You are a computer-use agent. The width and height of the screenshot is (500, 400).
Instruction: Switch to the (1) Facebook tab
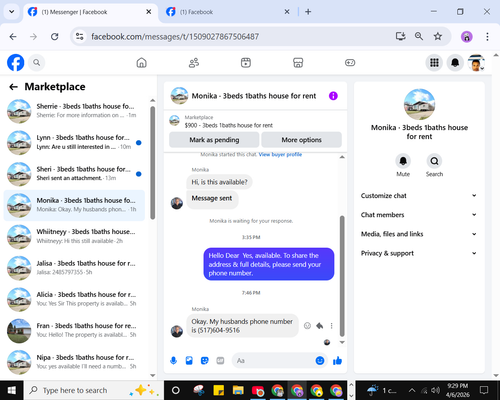click(227, 12)
